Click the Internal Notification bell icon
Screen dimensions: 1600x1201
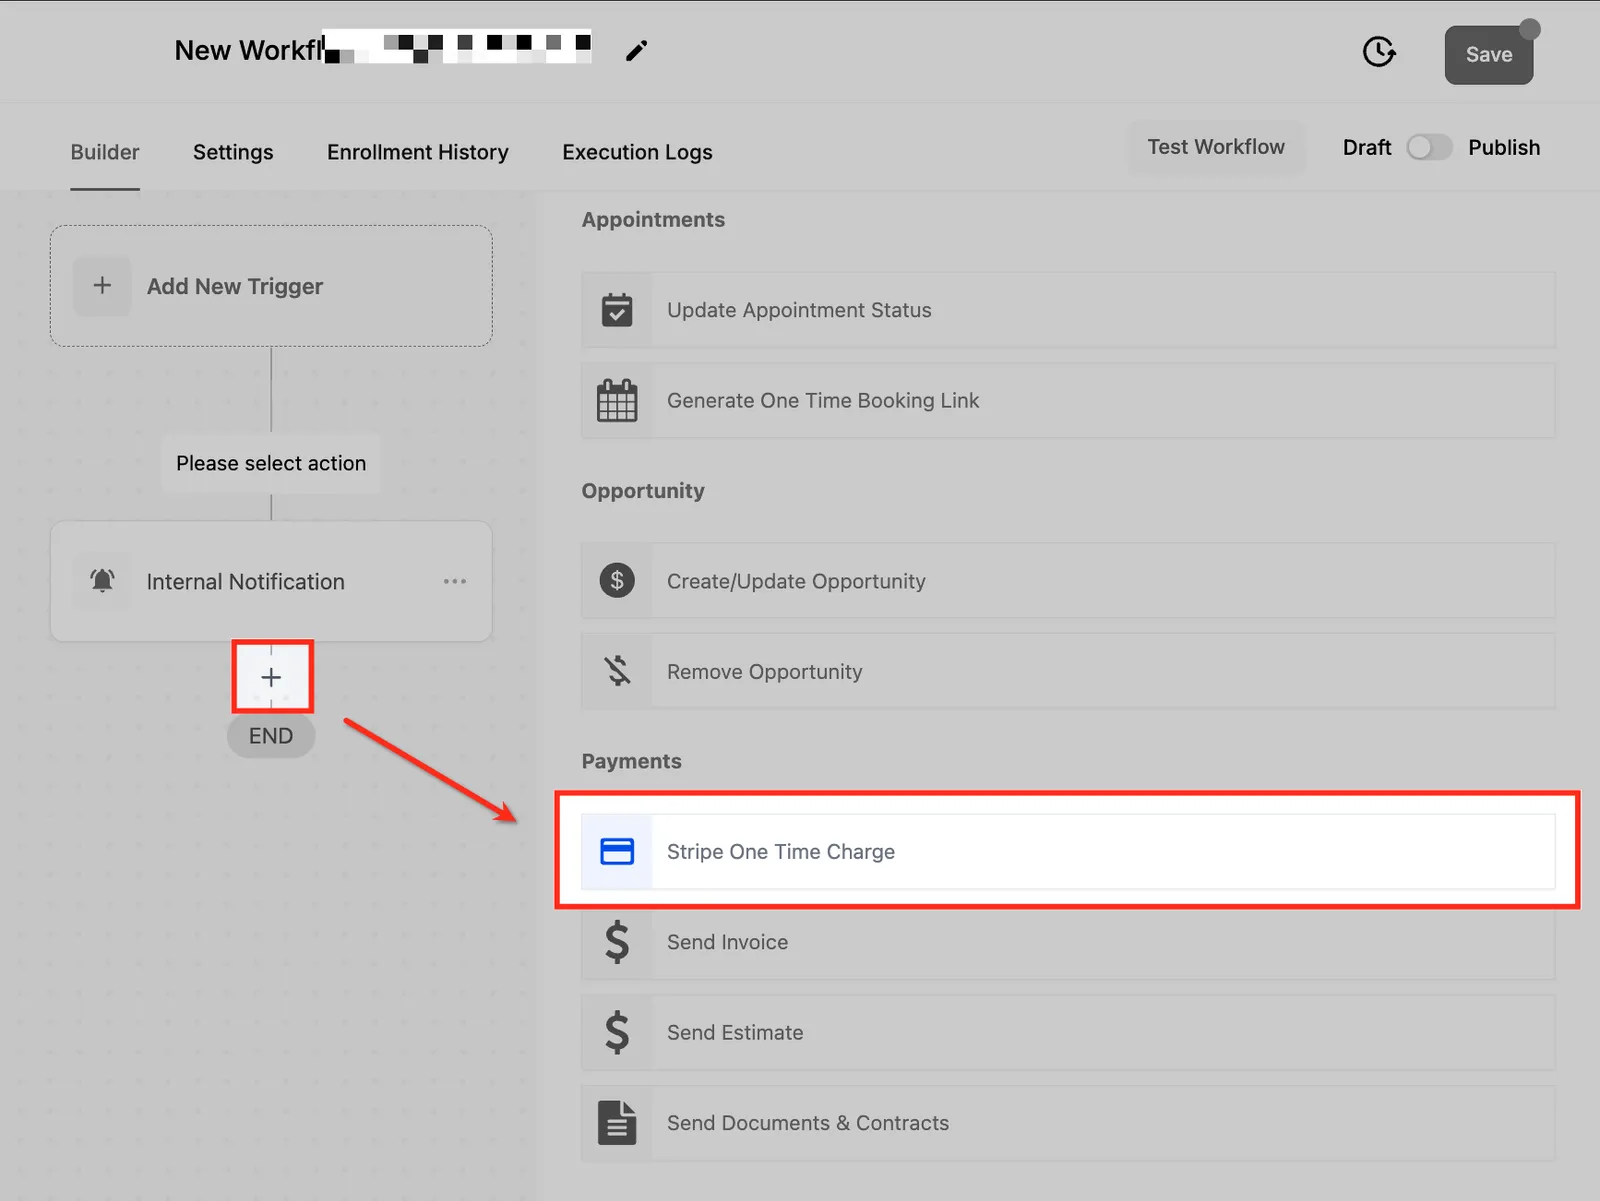tap(102, 581)
